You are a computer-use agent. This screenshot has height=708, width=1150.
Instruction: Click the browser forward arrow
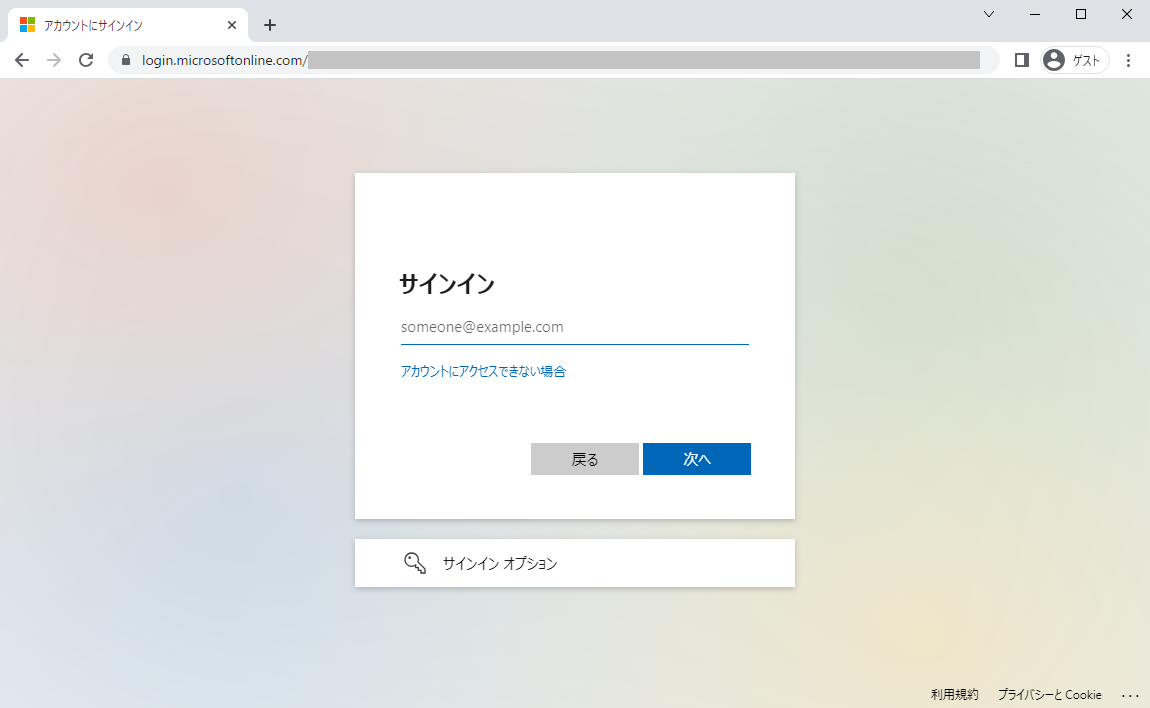click(54, 60)
